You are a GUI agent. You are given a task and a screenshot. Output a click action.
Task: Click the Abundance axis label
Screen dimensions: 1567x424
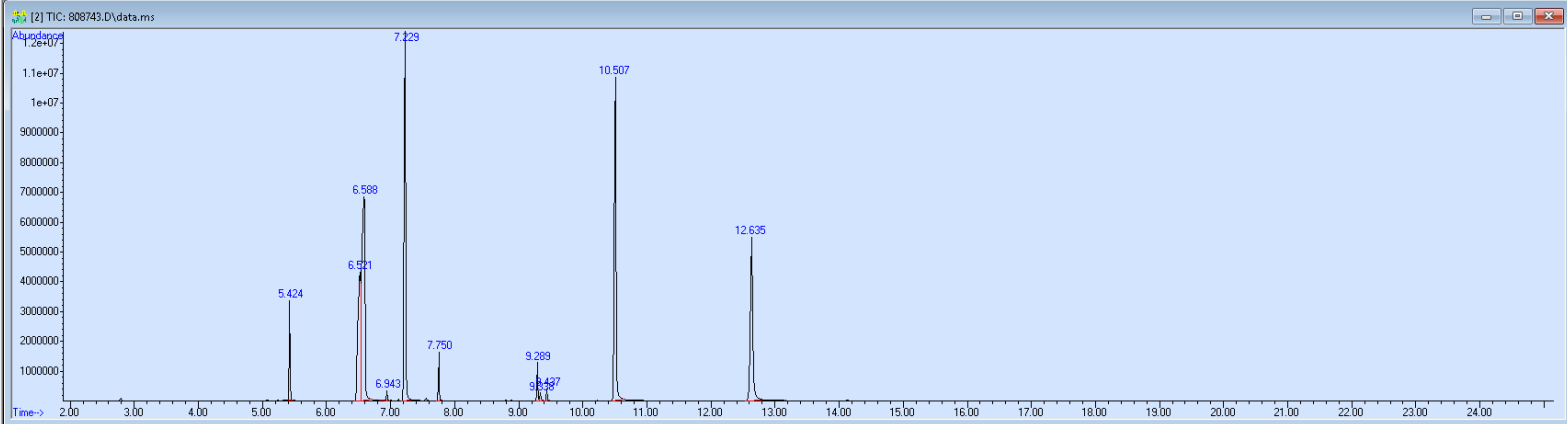37,35
